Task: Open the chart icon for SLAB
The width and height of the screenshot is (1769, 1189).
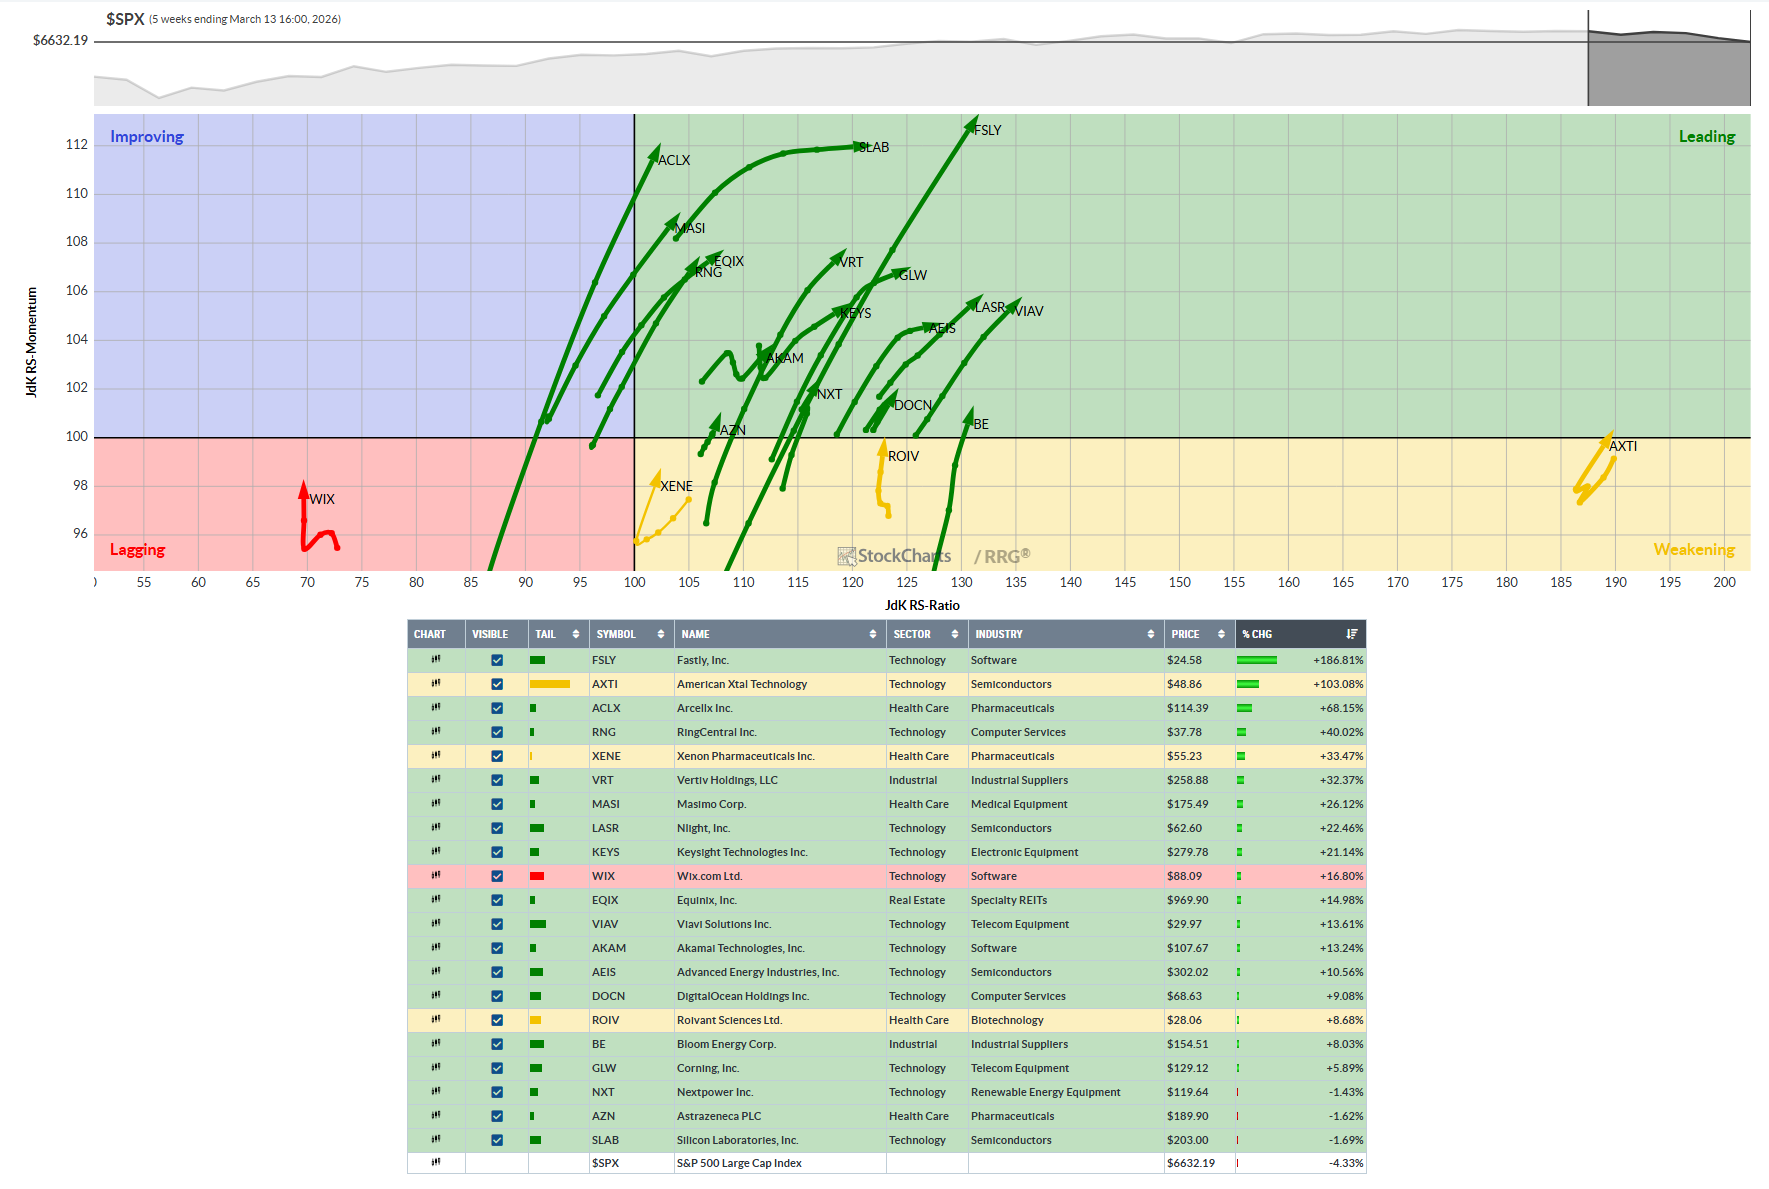Action: coord(436,1140)
